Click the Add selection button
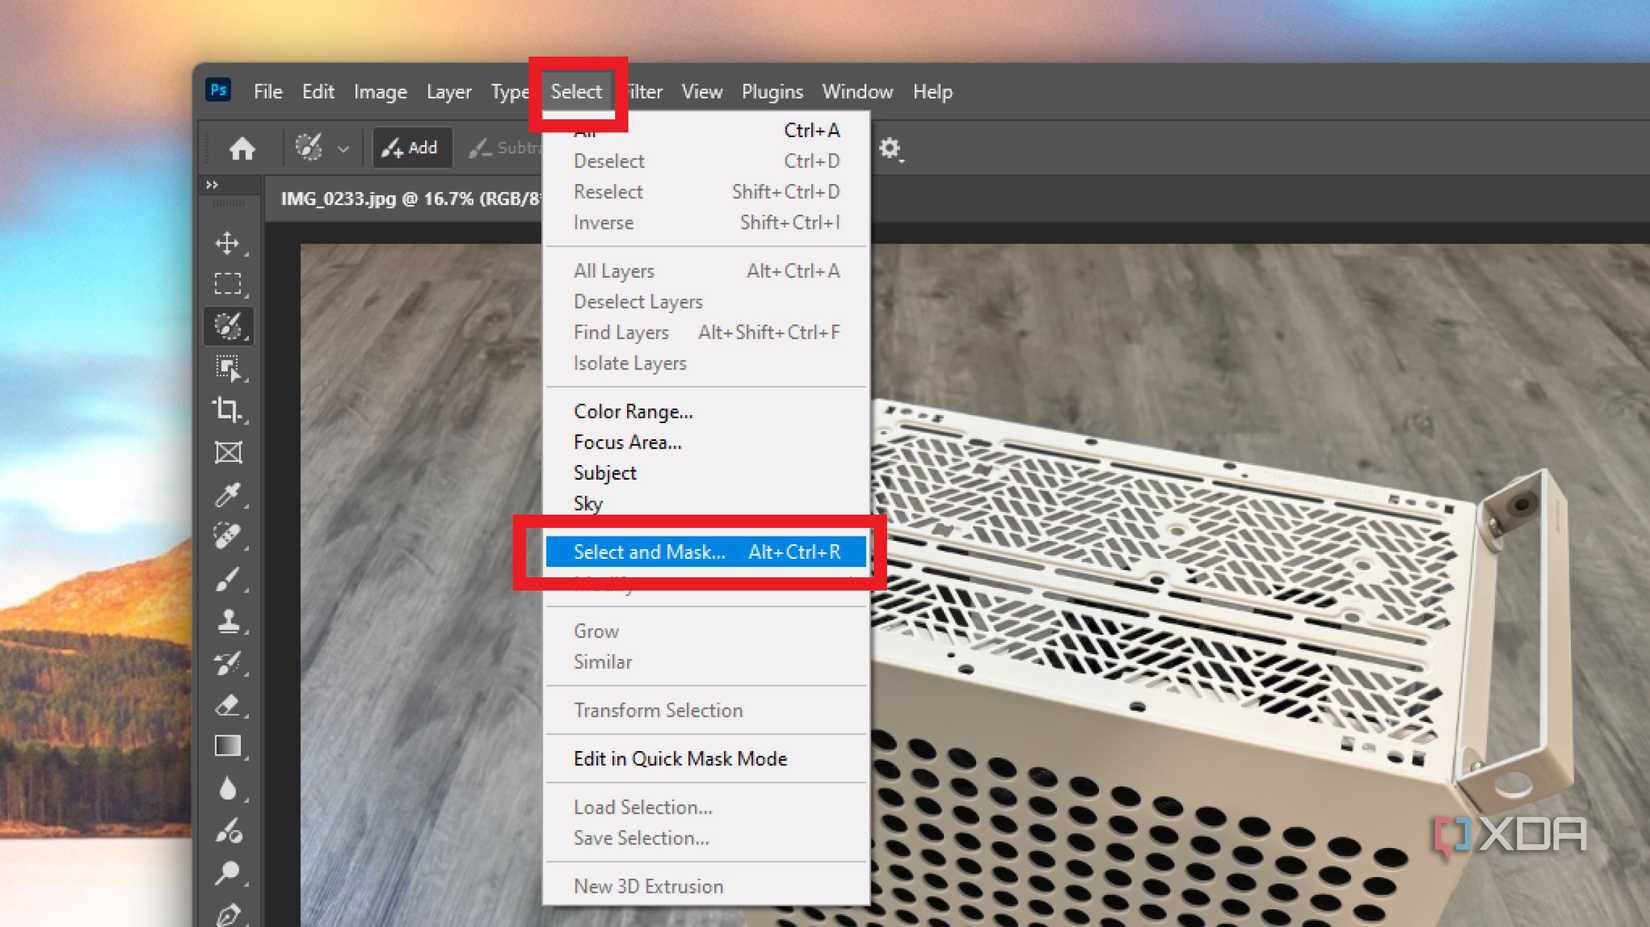The image size is (1650, 927). pyautogui.click(x=411, y=147)
